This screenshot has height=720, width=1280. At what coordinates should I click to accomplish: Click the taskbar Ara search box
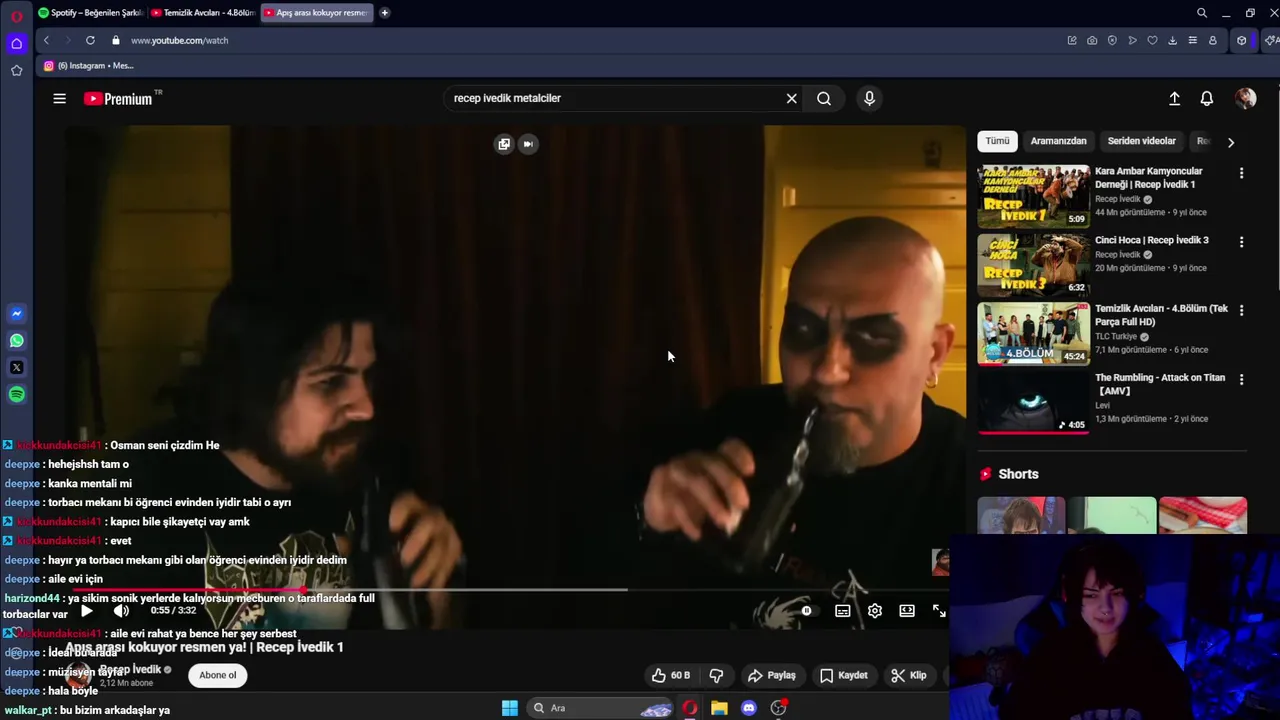[600, 708]
